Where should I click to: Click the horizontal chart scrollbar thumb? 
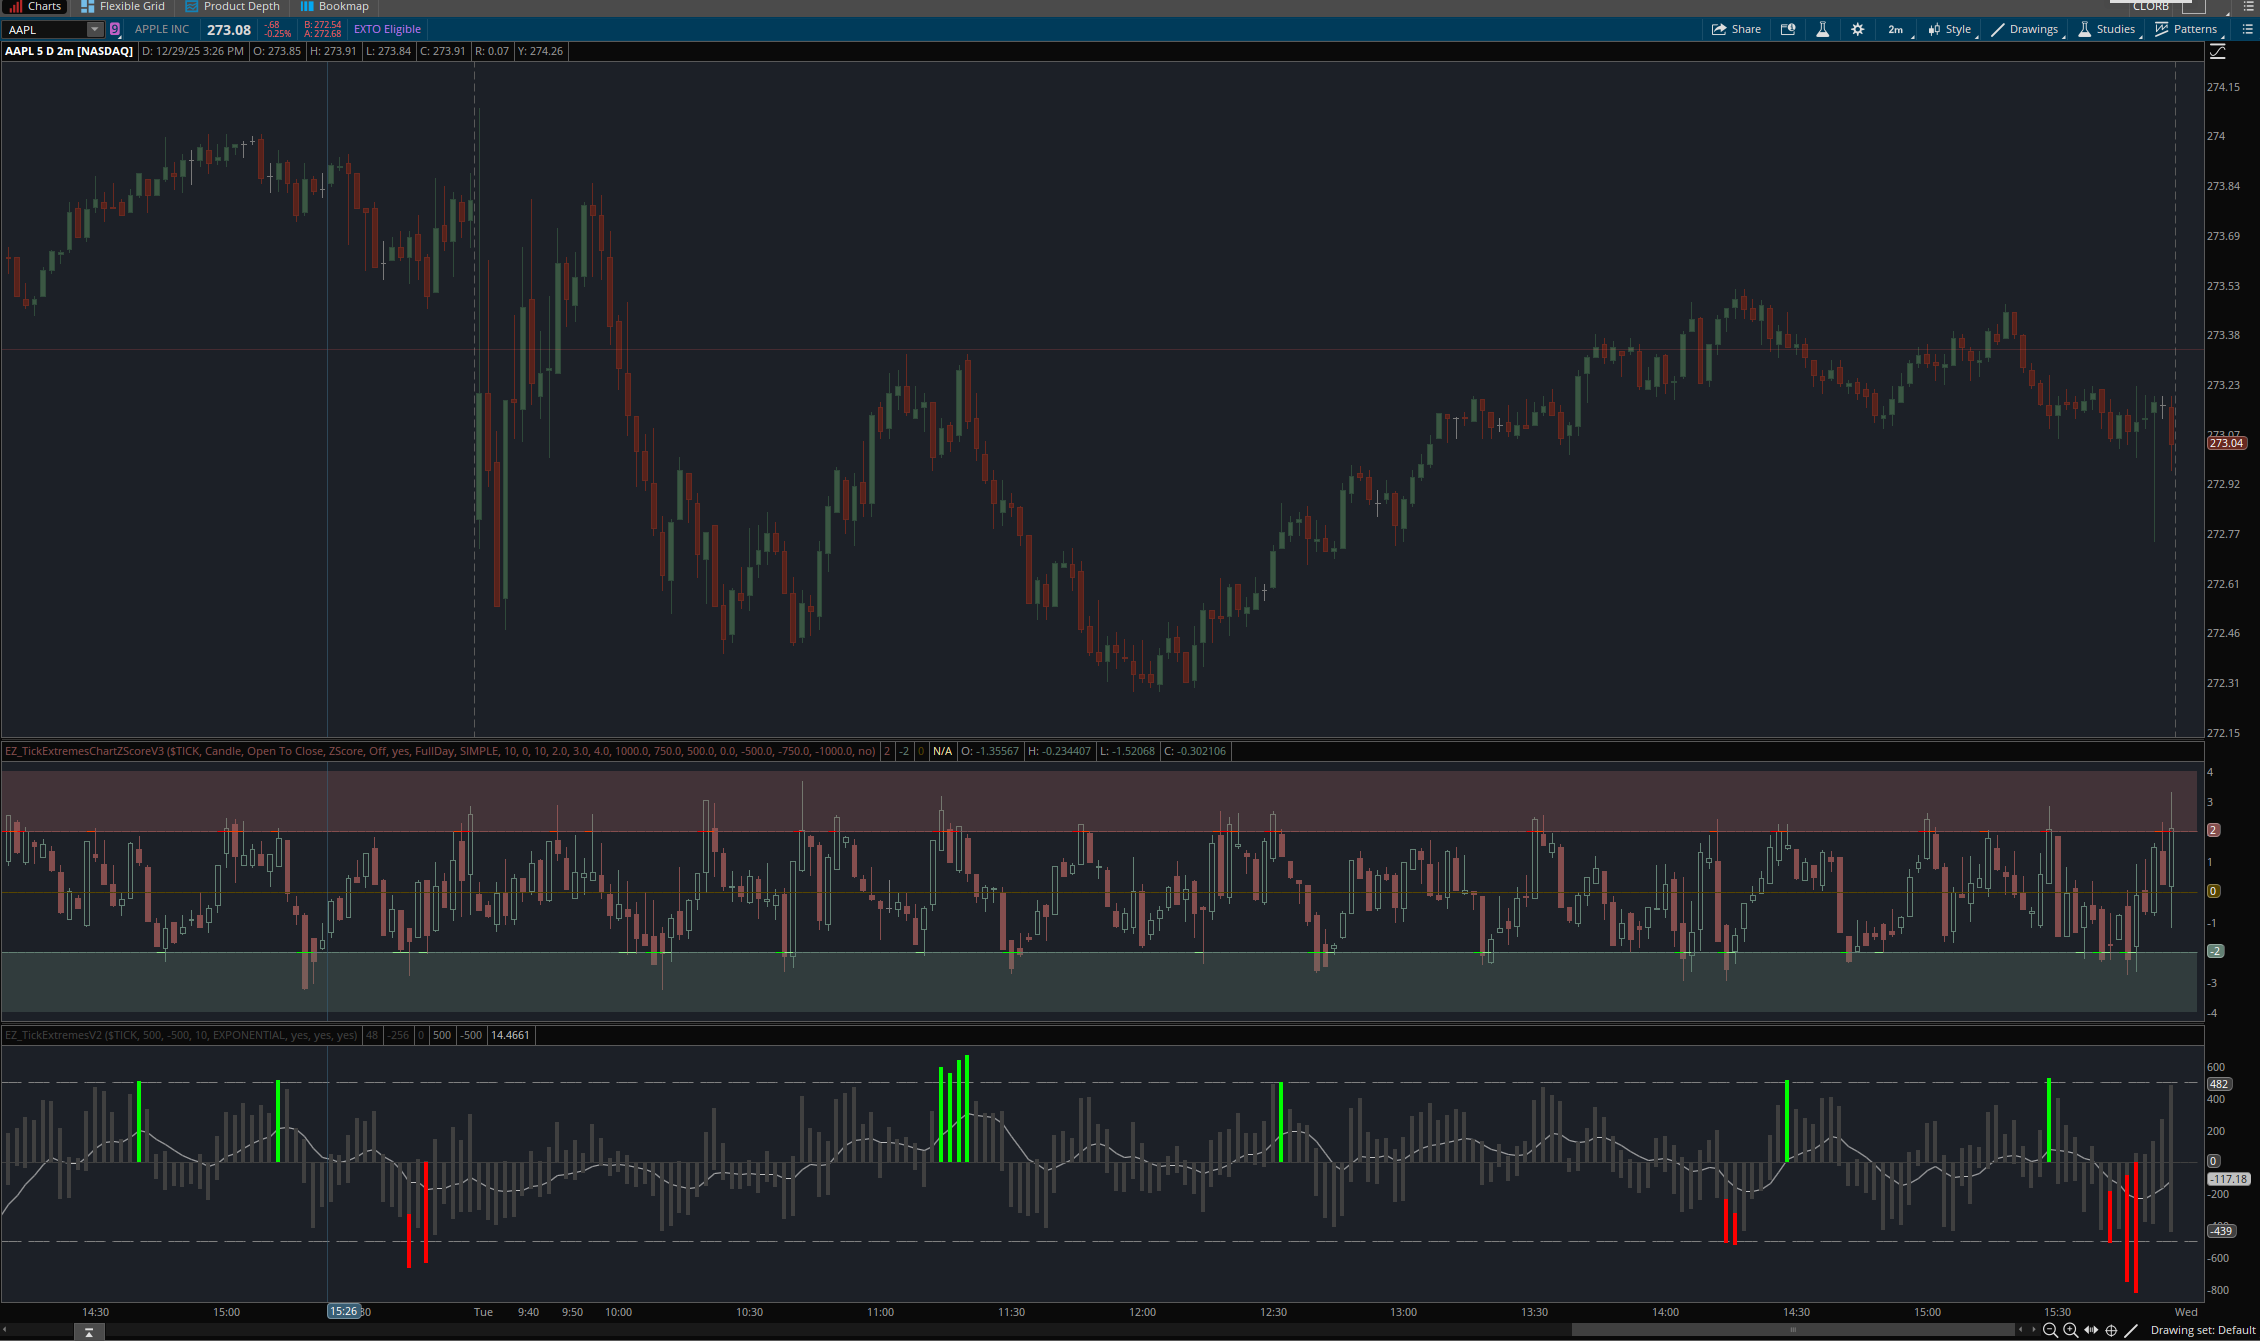coord(1792,1330)
